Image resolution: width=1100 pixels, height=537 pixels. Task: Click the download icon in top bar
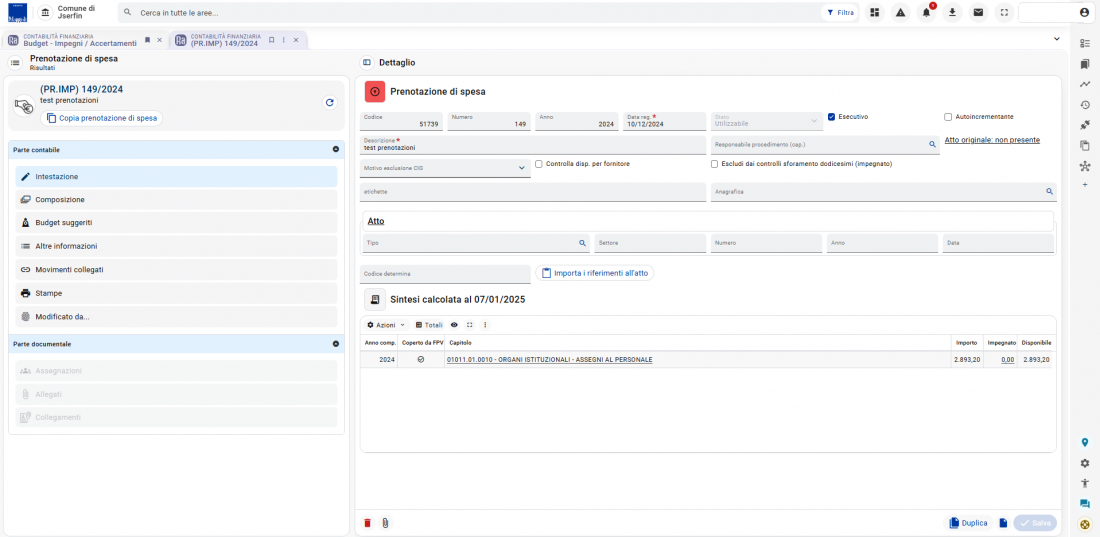(x=952, y=13)
